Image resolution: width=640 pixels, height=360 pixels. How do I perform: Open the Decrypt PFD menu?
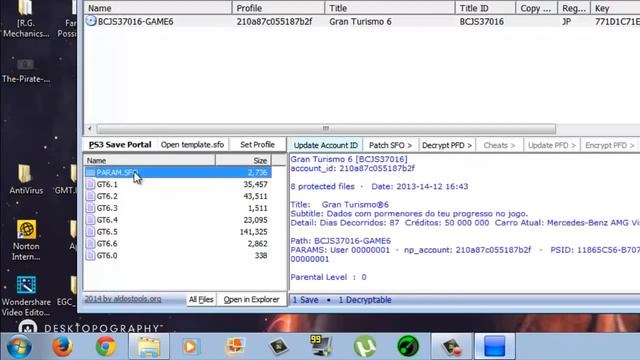coord(447,145)
